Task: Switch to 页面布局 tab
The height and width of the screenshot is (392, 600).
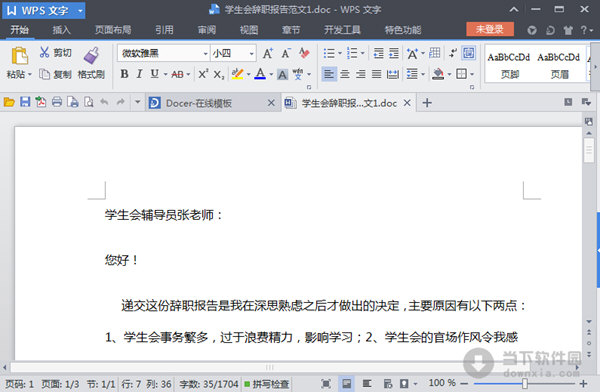Action: tap(113, 30)
